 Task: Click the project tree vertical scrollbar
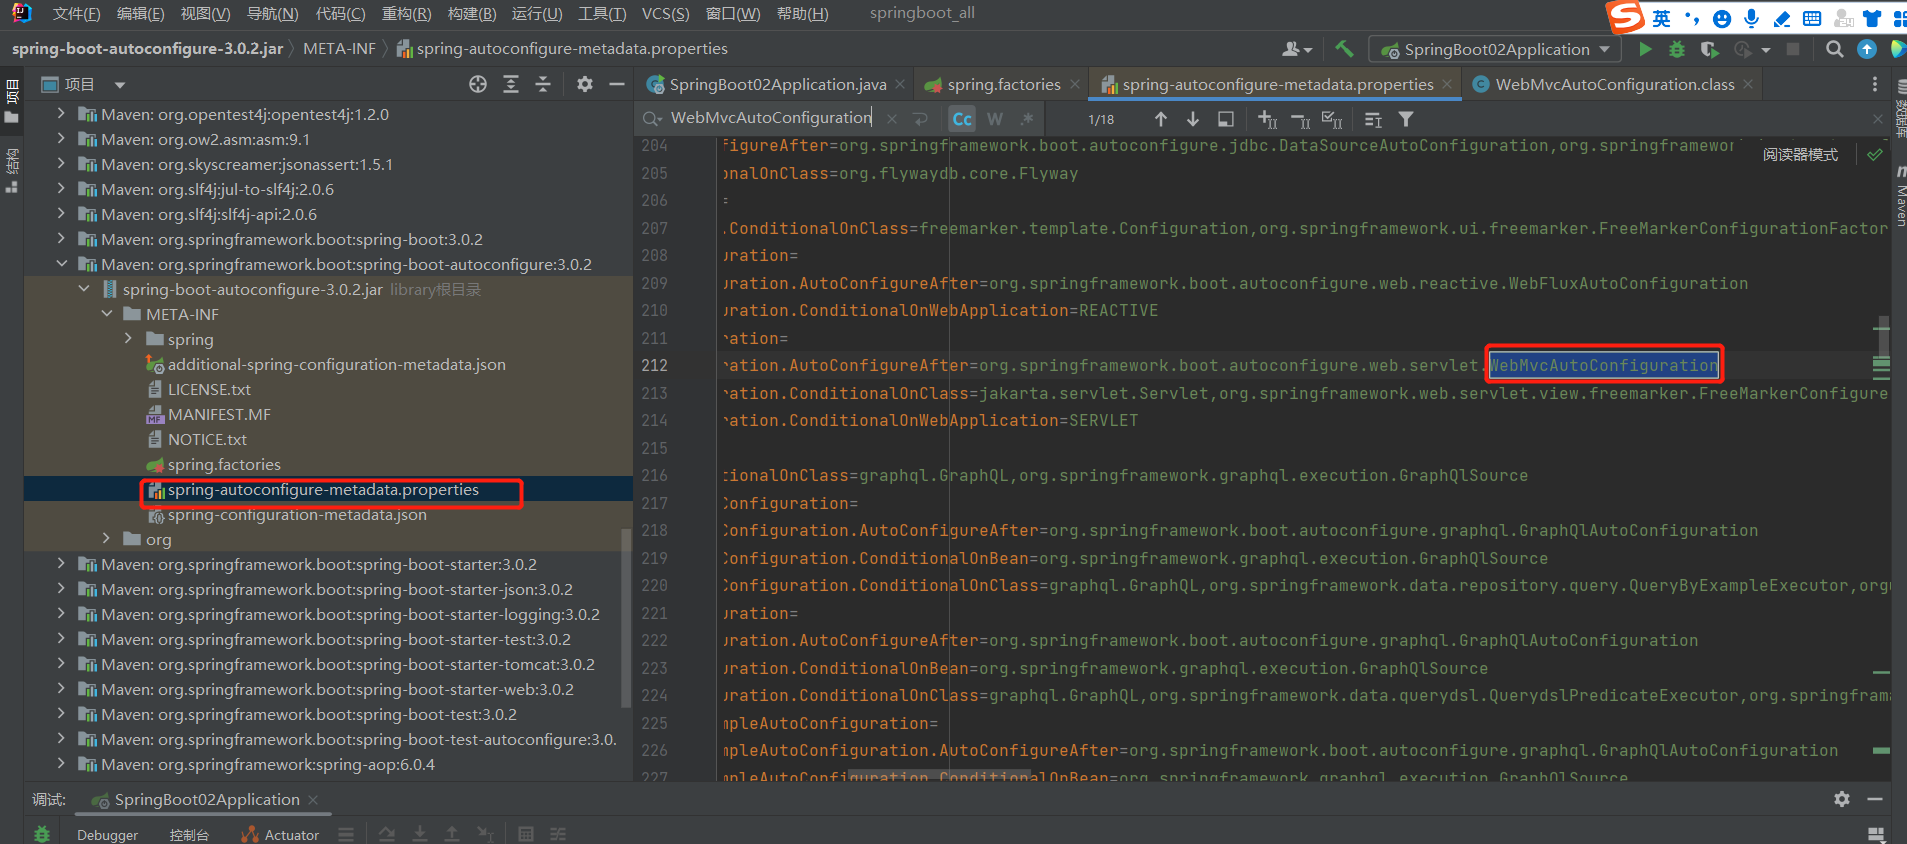(627, 617)
